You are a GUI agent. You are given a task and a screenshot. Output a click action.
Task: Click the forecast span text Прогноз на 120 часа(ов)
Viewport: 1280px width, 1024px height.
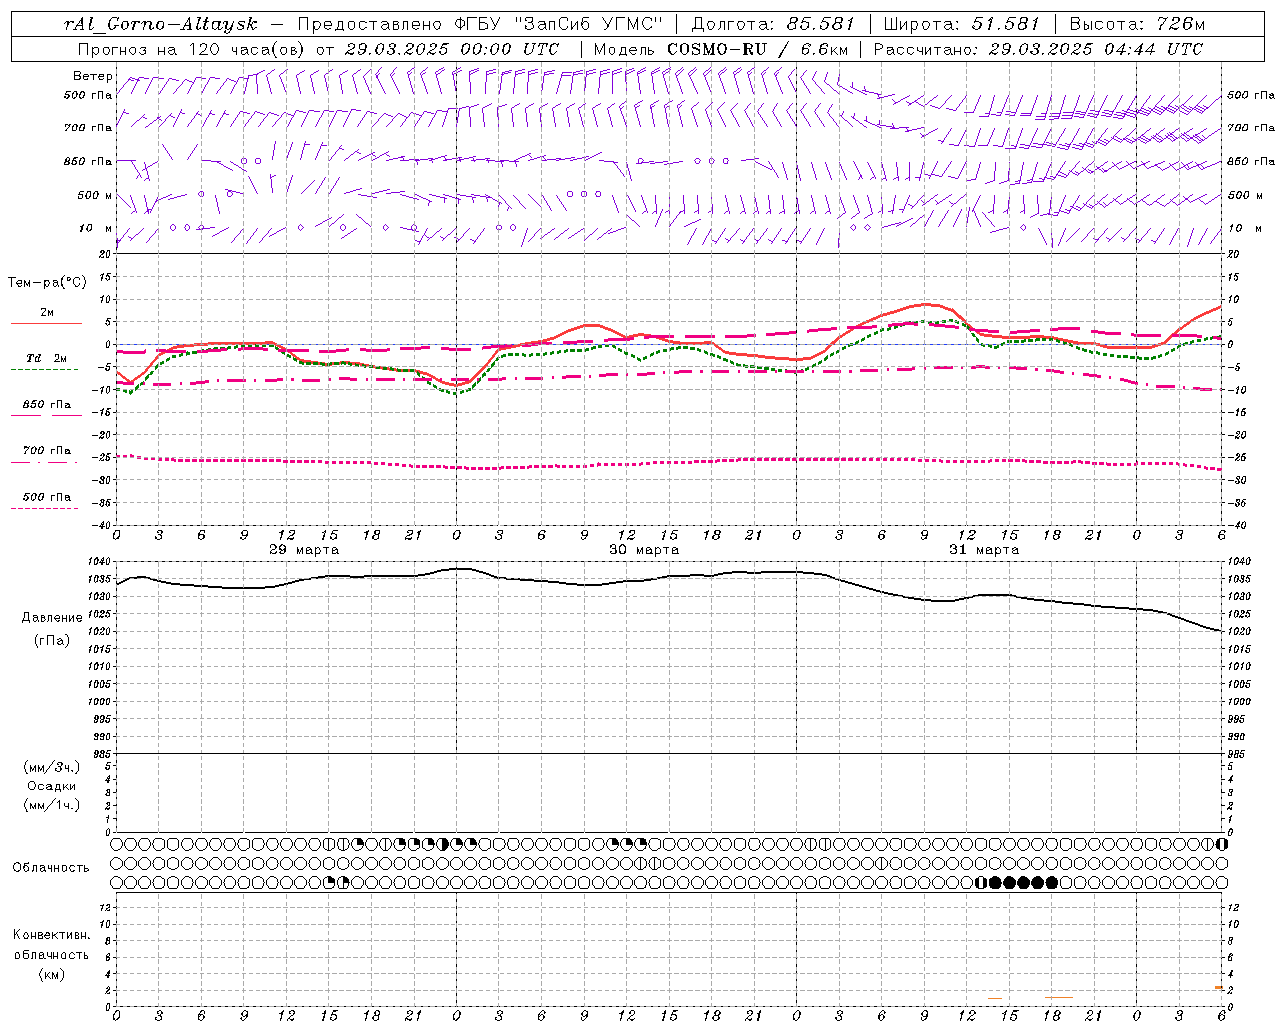192,49
